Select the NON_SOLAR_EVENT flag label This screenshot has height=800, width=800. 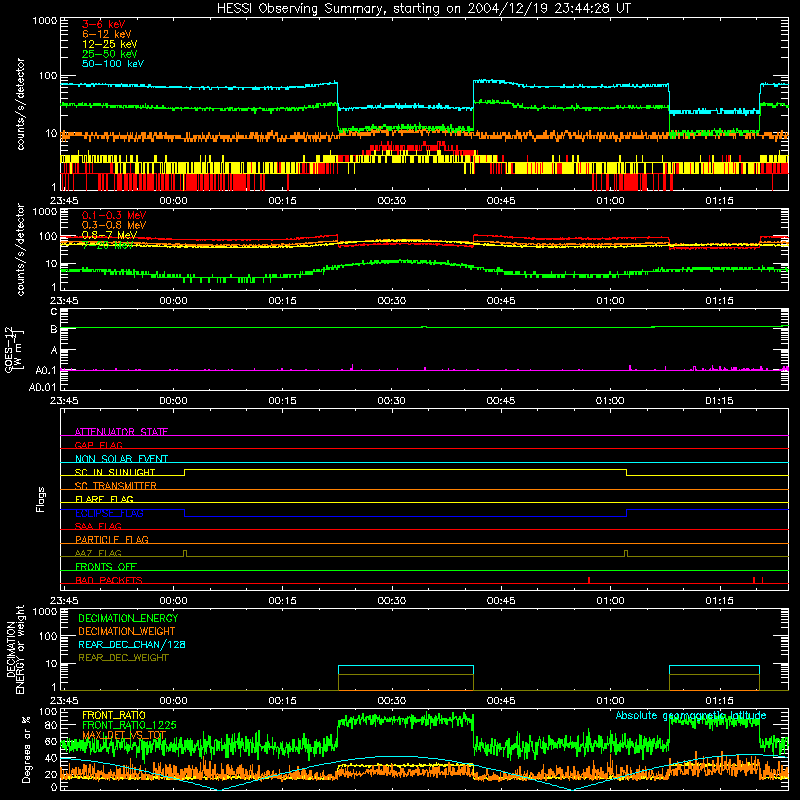click(121, 459)
